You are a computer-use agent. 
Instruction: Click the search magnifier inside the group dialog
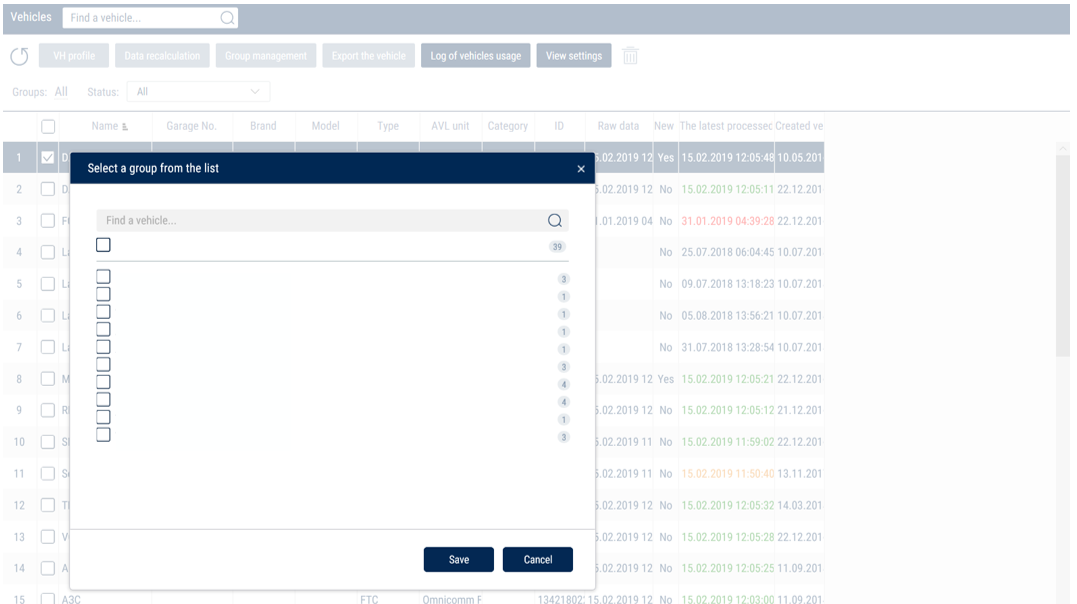tap(554, 221)
